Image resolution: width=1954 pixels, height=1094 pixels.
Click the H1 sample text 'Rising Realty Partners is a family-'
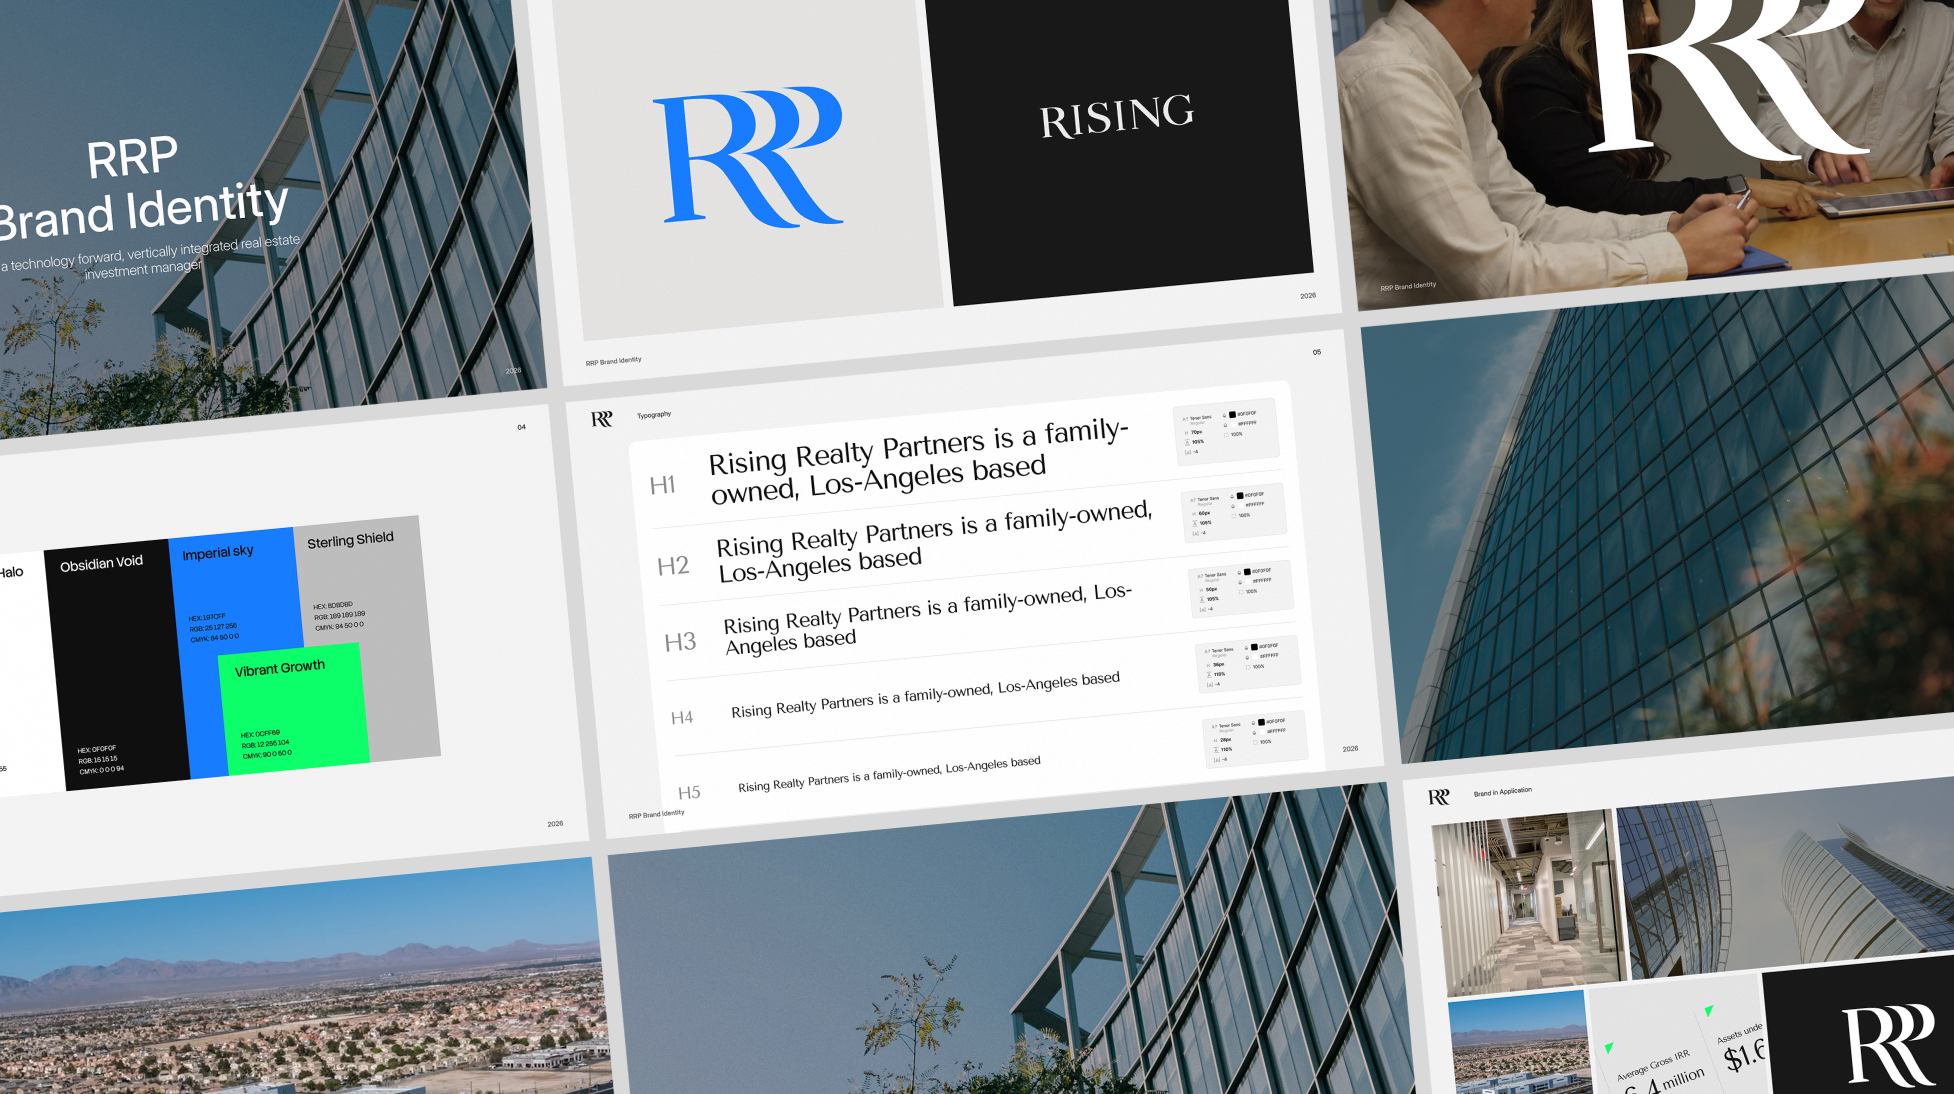coord(919,445)
